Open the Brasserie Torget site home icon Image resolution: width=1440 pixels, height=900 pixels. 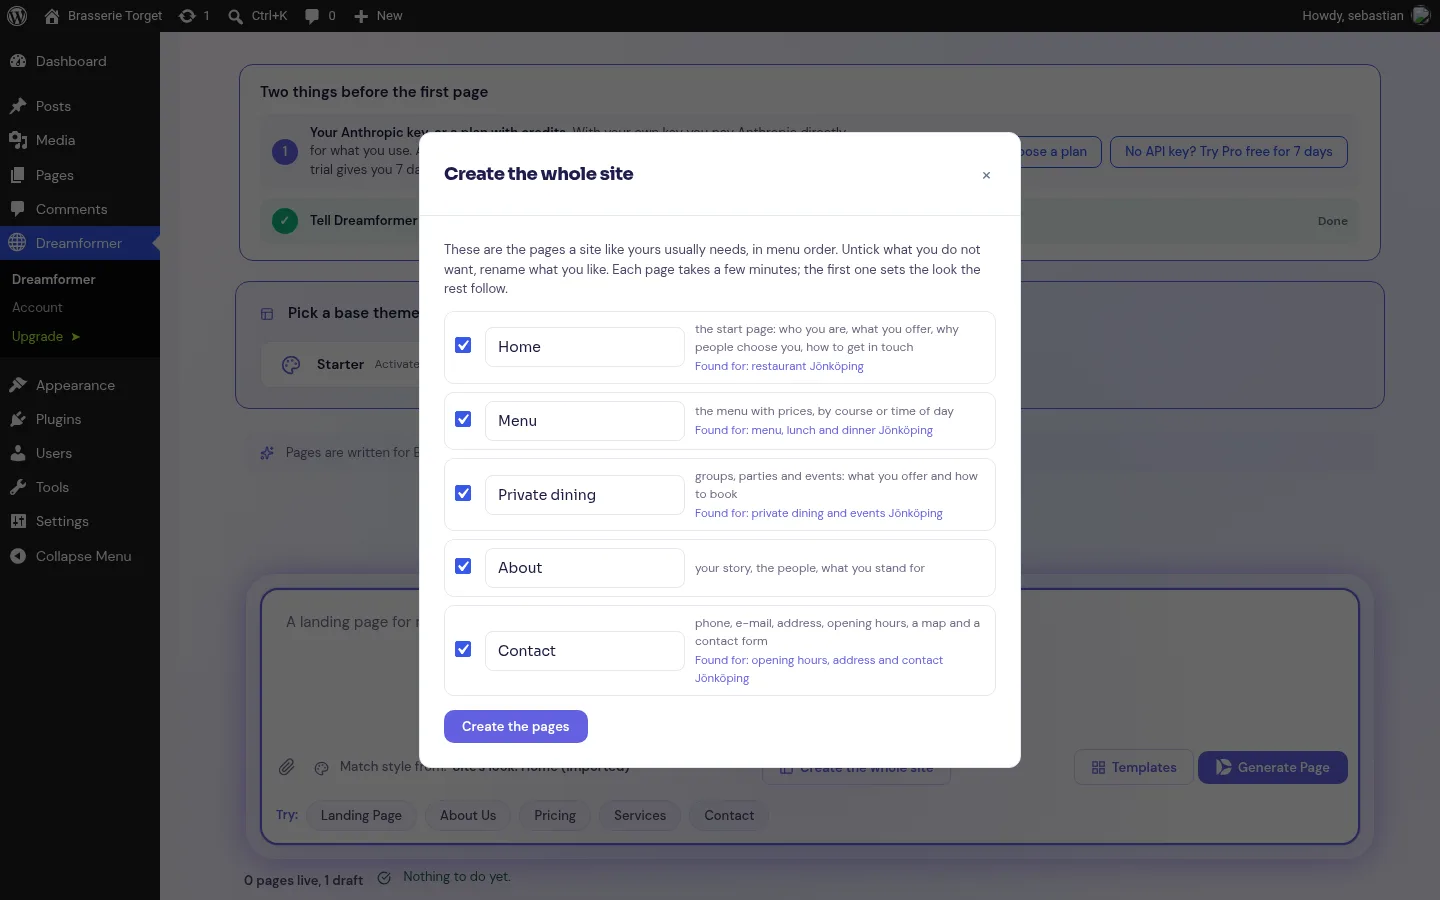(x=52, y=16)
